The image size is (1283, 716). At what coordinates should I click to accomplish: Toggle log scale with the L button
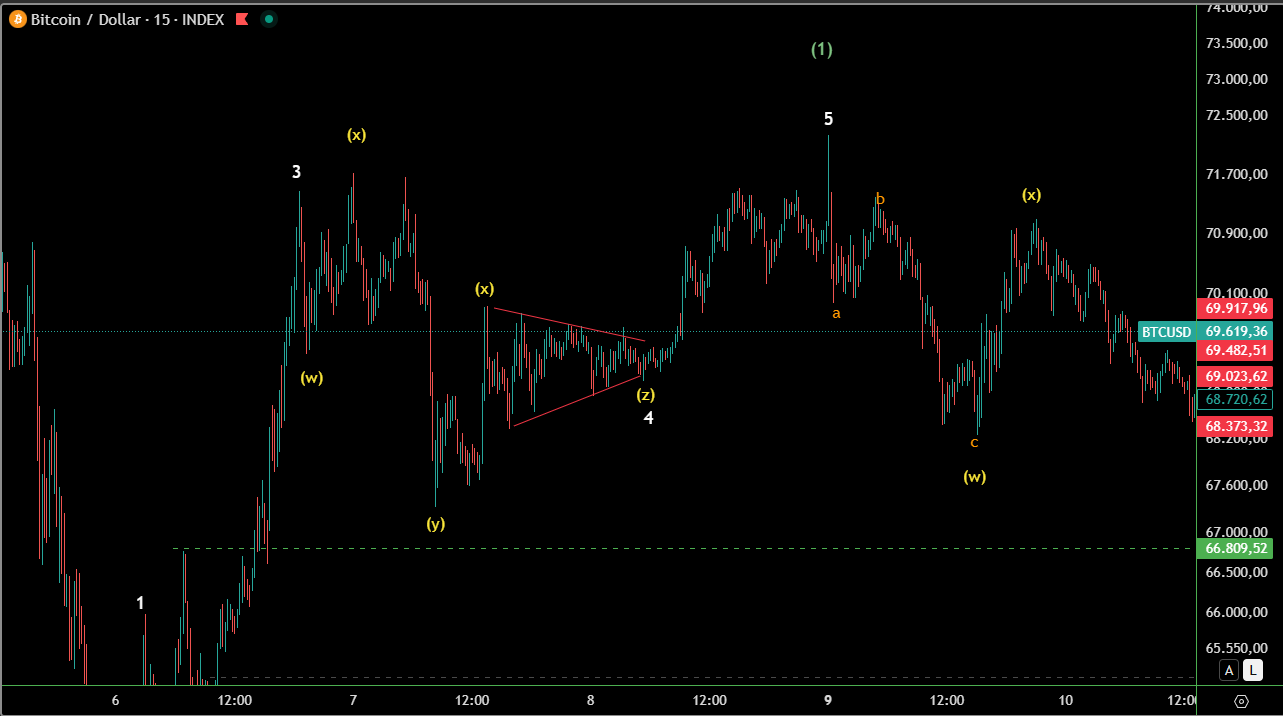click(x=1253, y=671)
